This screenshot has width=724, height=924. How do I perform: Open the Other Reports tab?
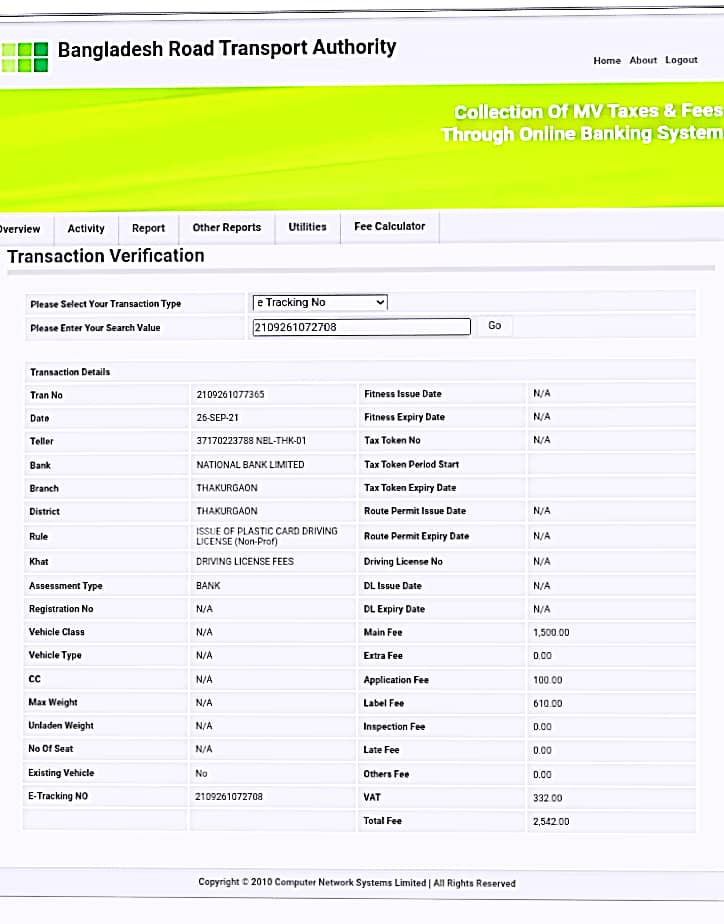227,227
